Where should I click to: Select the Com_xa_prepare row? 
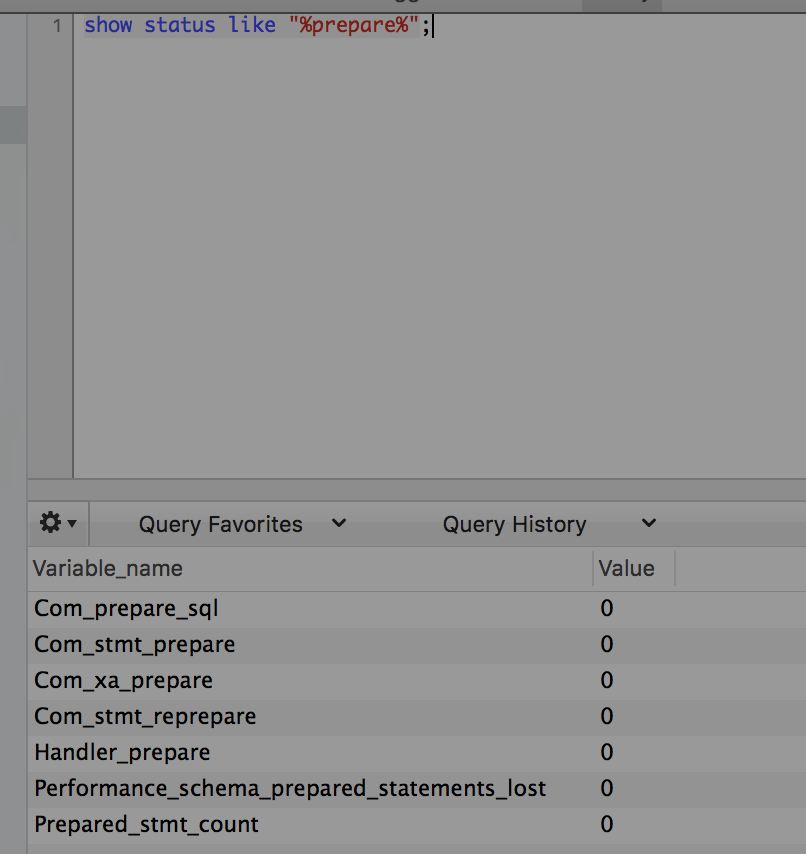tap(417, 680)
